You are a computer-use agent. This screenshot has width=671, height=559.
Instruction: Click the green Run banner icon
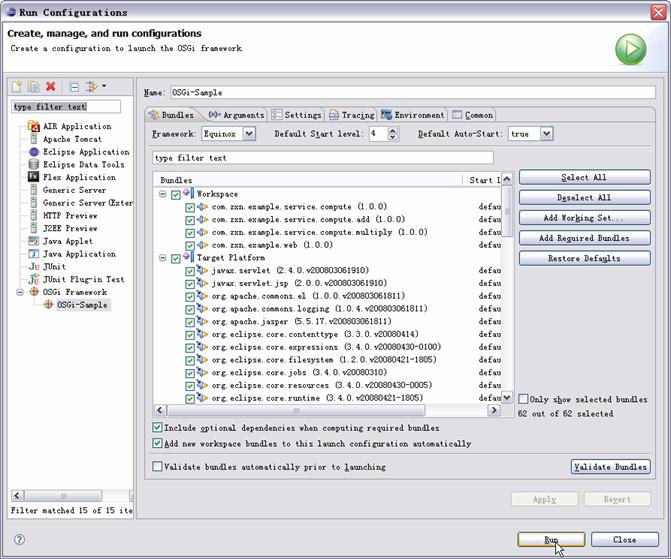pyautogui.click(x=631, y=49)
